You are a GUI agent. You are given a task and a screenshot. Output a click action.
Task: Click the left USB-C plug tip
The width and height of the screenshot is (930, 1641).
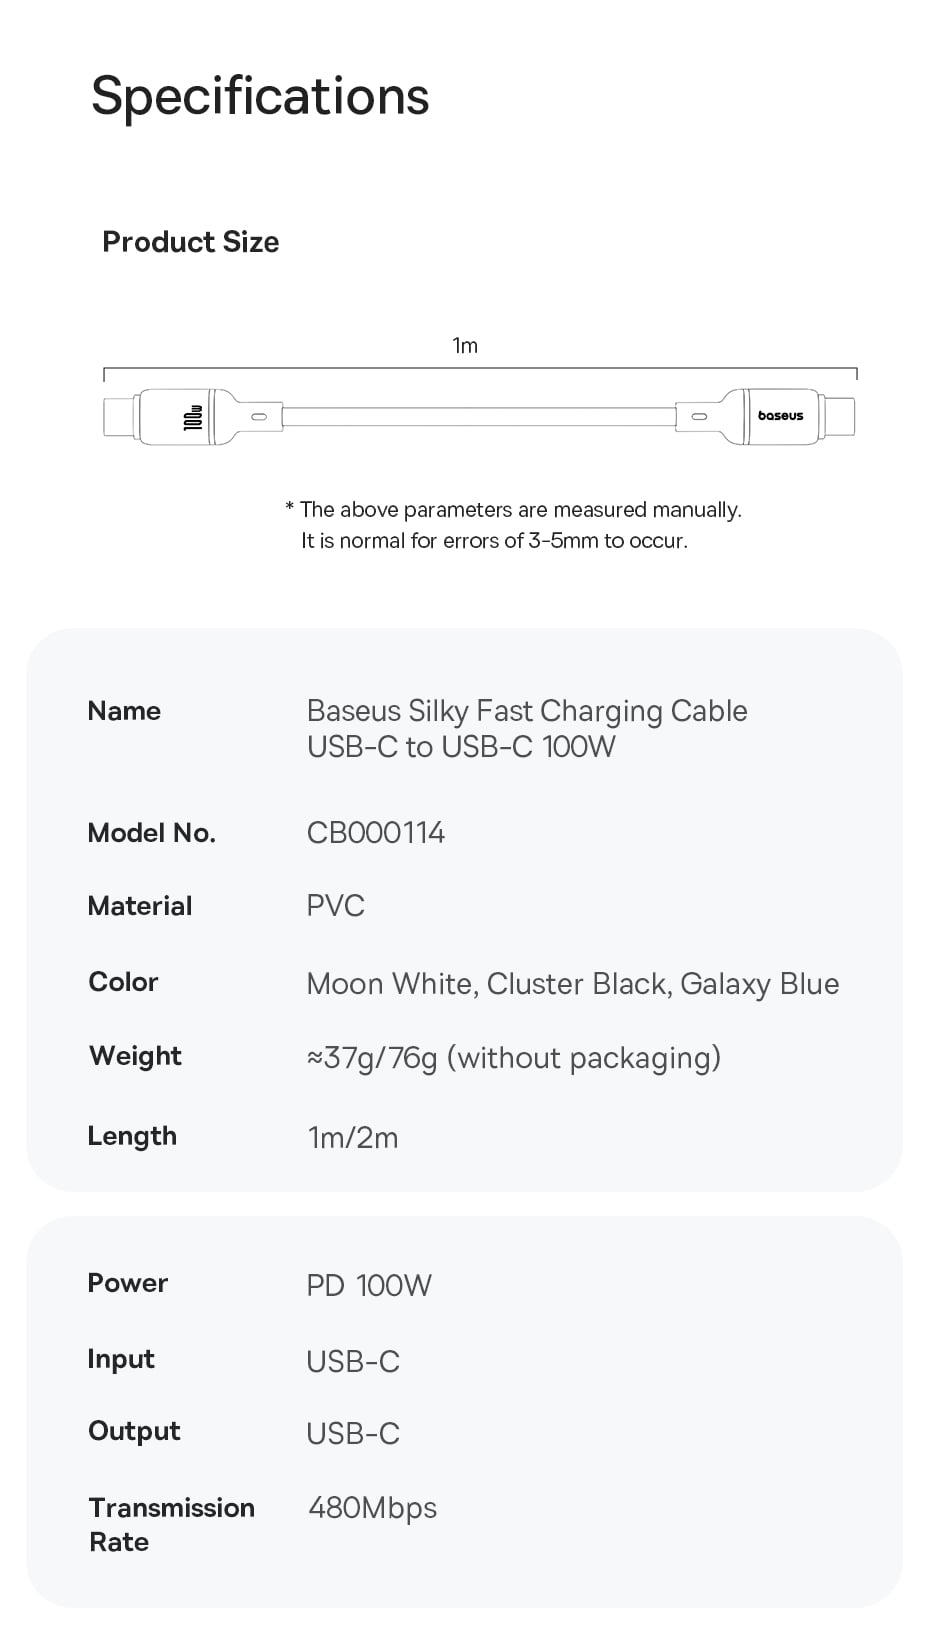120,416
